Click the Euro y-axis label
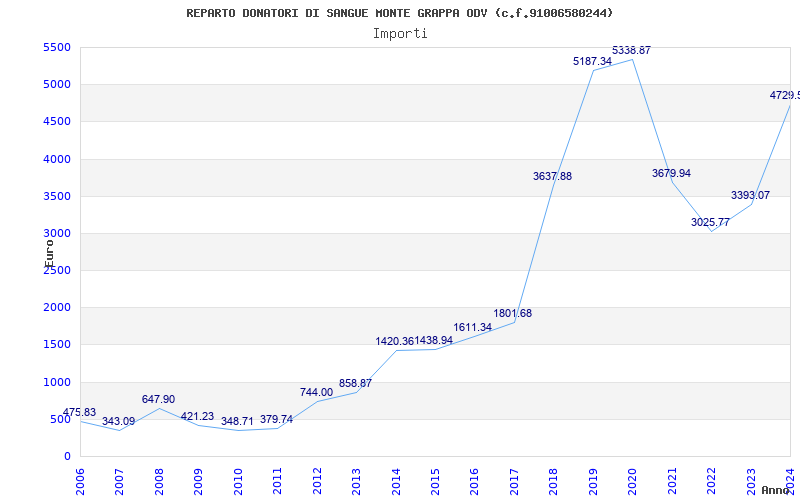Image resolution: width=800 pixels, height=500 pixels. pos(49,254)
